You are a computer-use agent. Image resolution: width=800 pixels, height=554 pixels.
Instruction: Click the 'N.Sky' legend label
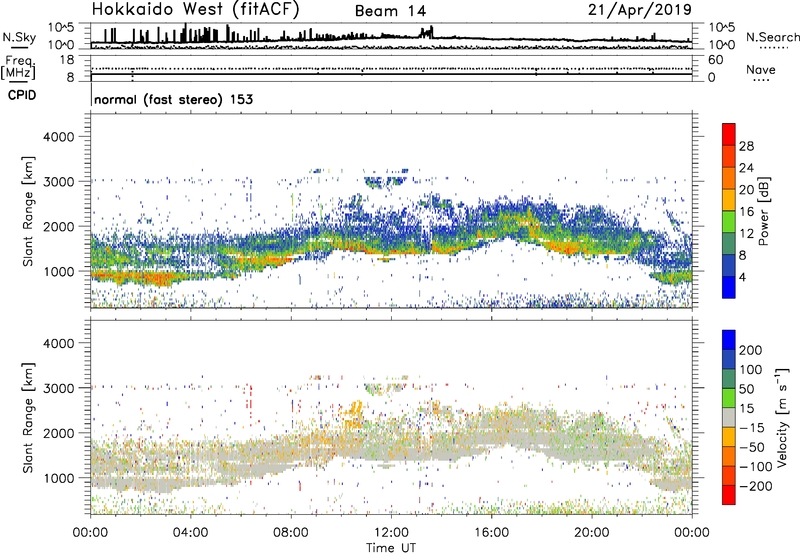pos(19,38)
